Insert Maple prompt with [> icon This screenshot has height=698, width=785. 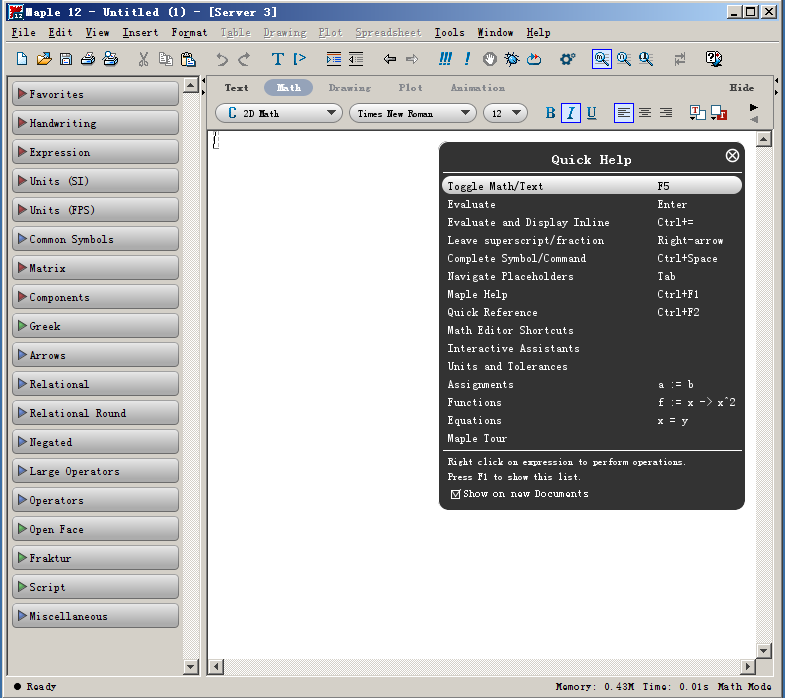pyautogui.click(x=299, y=59)
